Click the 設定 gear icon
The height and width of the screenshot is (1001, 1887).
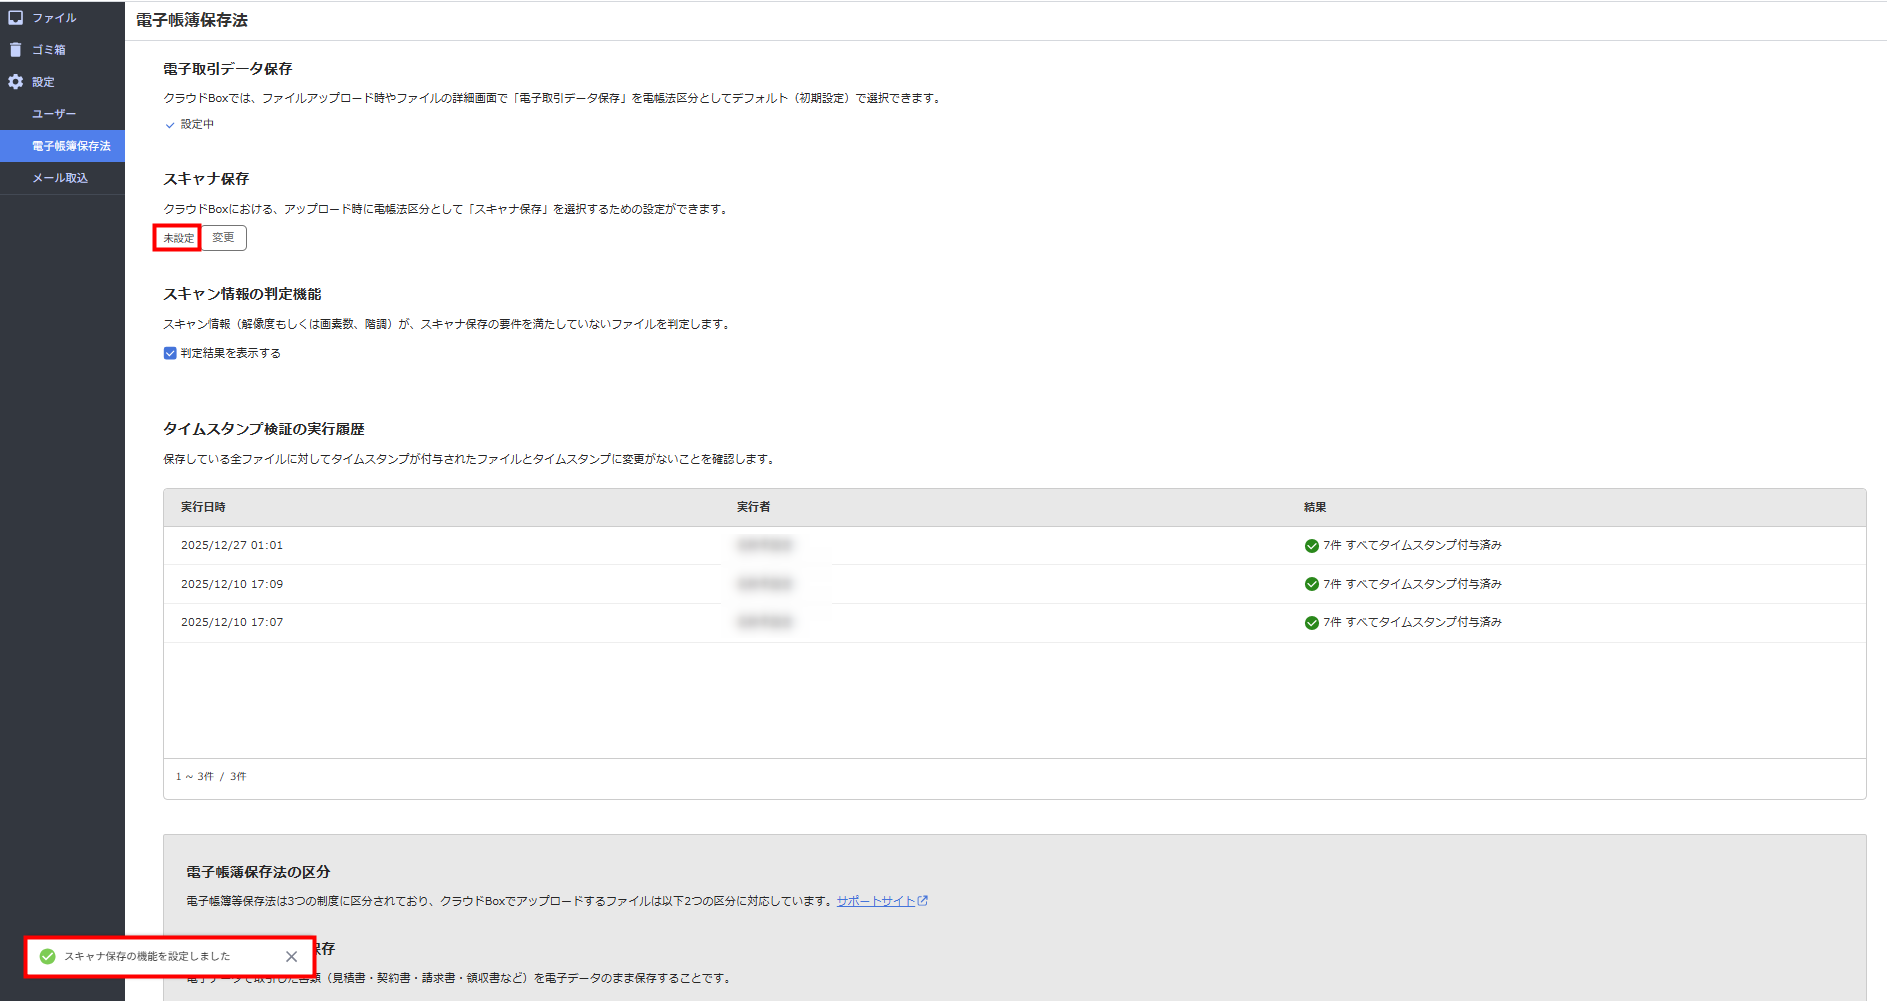(x=16, y=82)
